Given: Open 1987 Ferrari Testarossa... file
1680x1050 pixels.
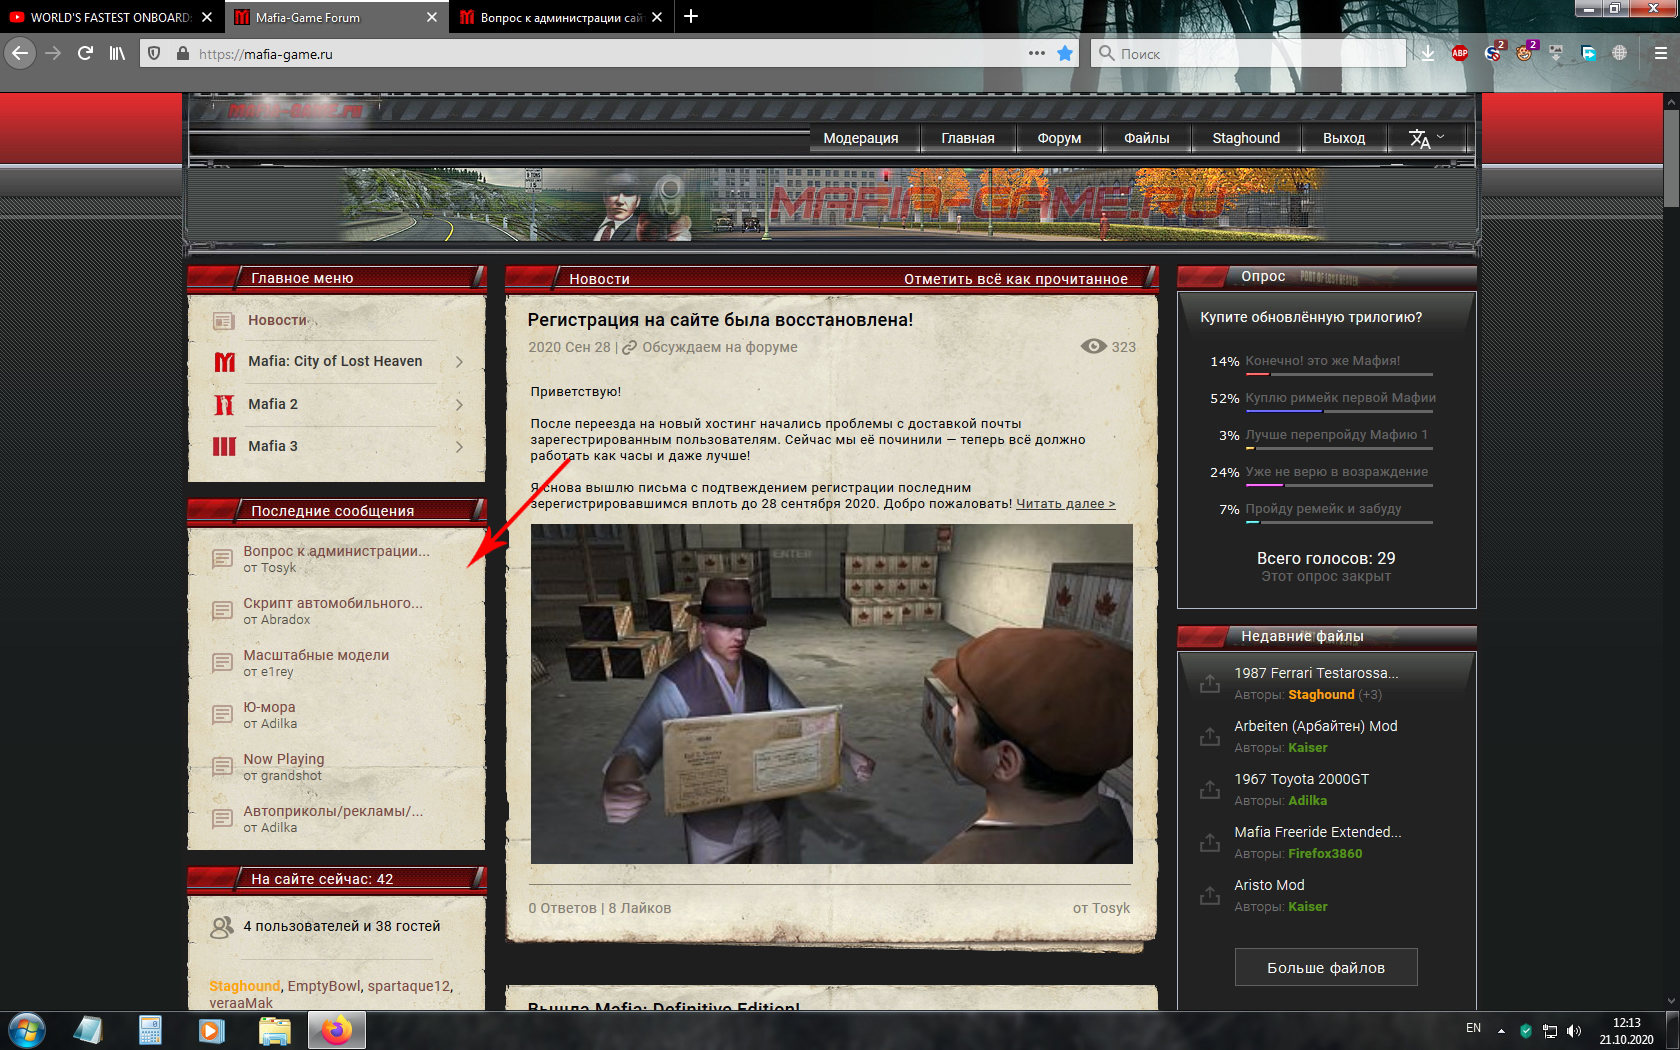Looking at the screenshot, I should tap(1316, 673).
